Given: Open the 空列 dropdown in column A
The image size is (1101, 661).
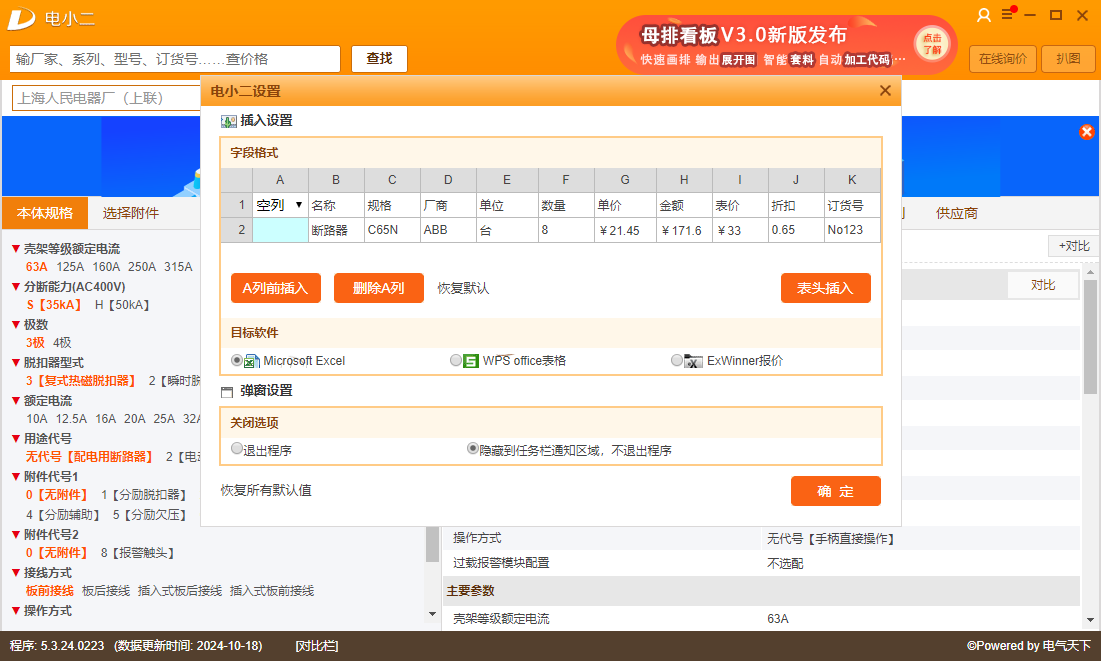Looking at the screenshot, I should click(297, 206).
